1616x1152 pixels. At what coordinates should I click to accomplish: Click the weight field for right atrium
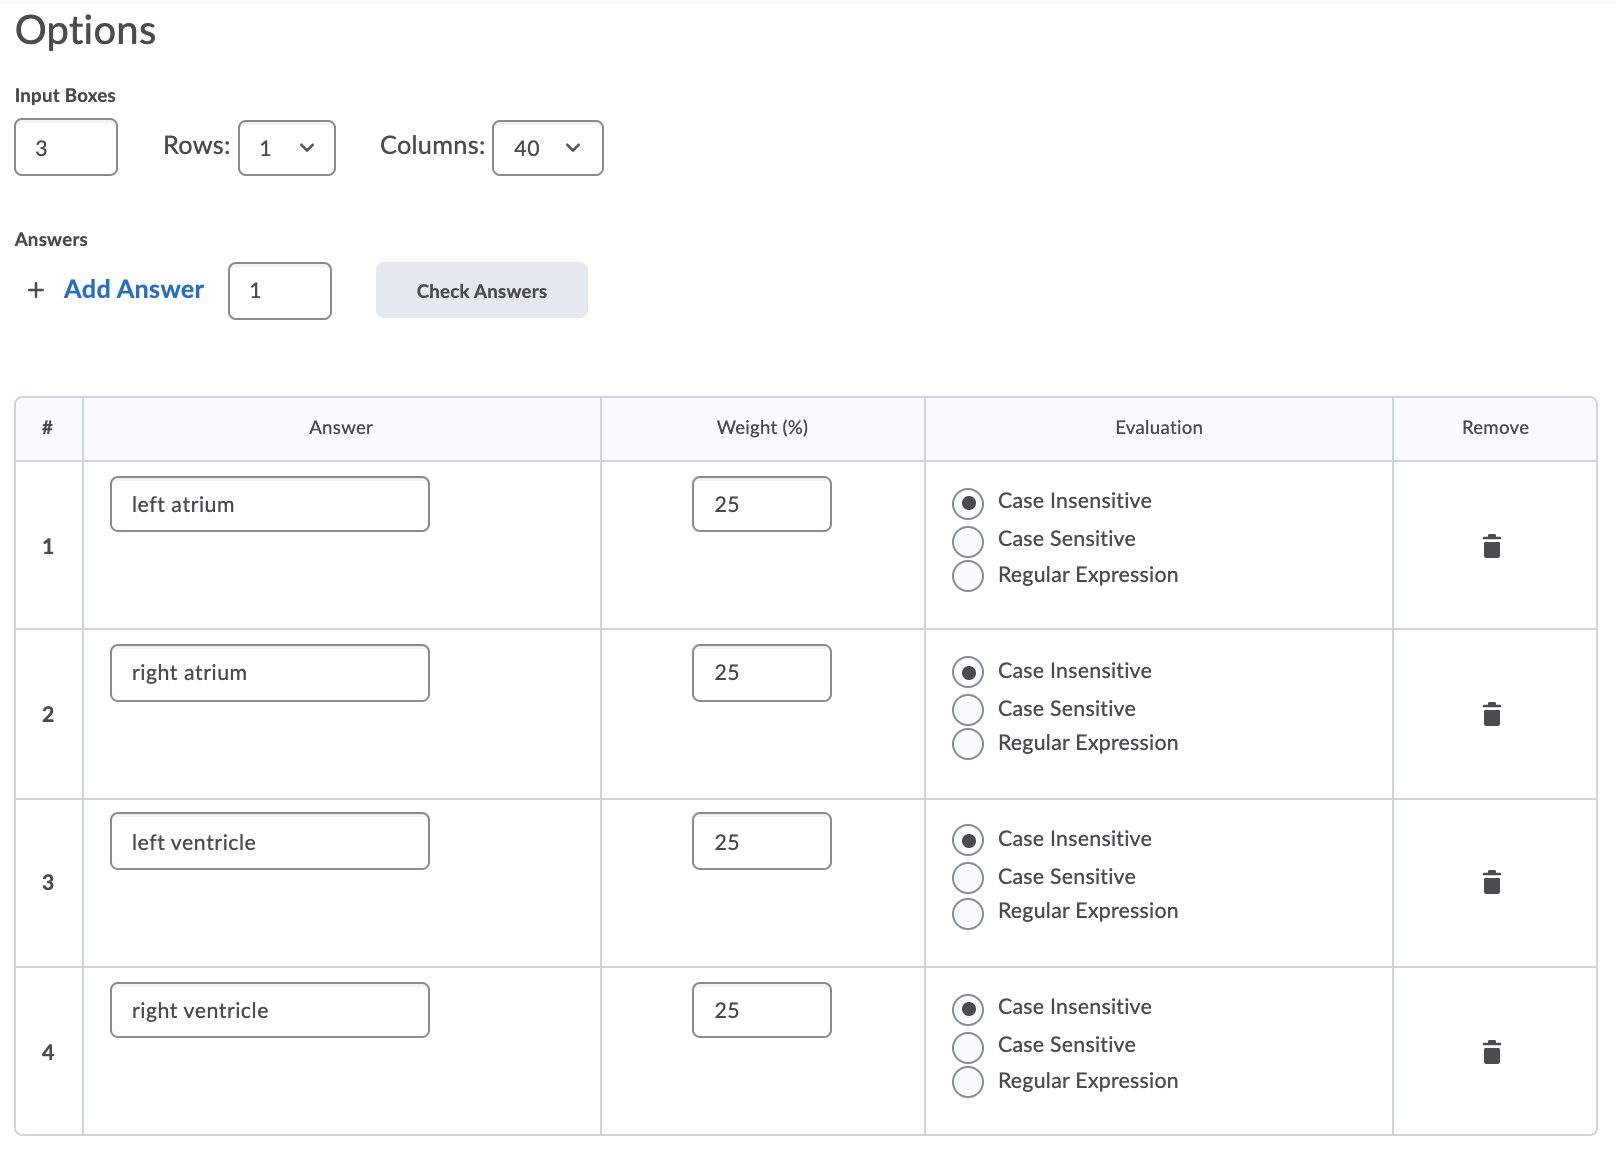coord(761,673)
